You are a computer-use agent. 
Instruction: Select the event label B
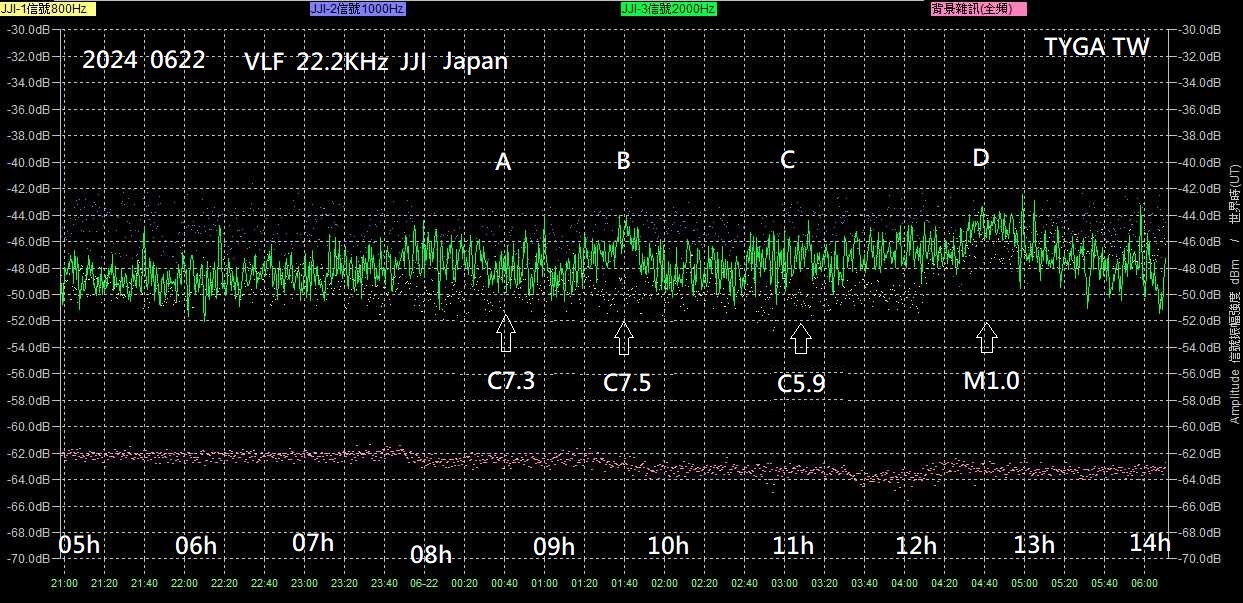pyautogui.click(x=623, y=161)
